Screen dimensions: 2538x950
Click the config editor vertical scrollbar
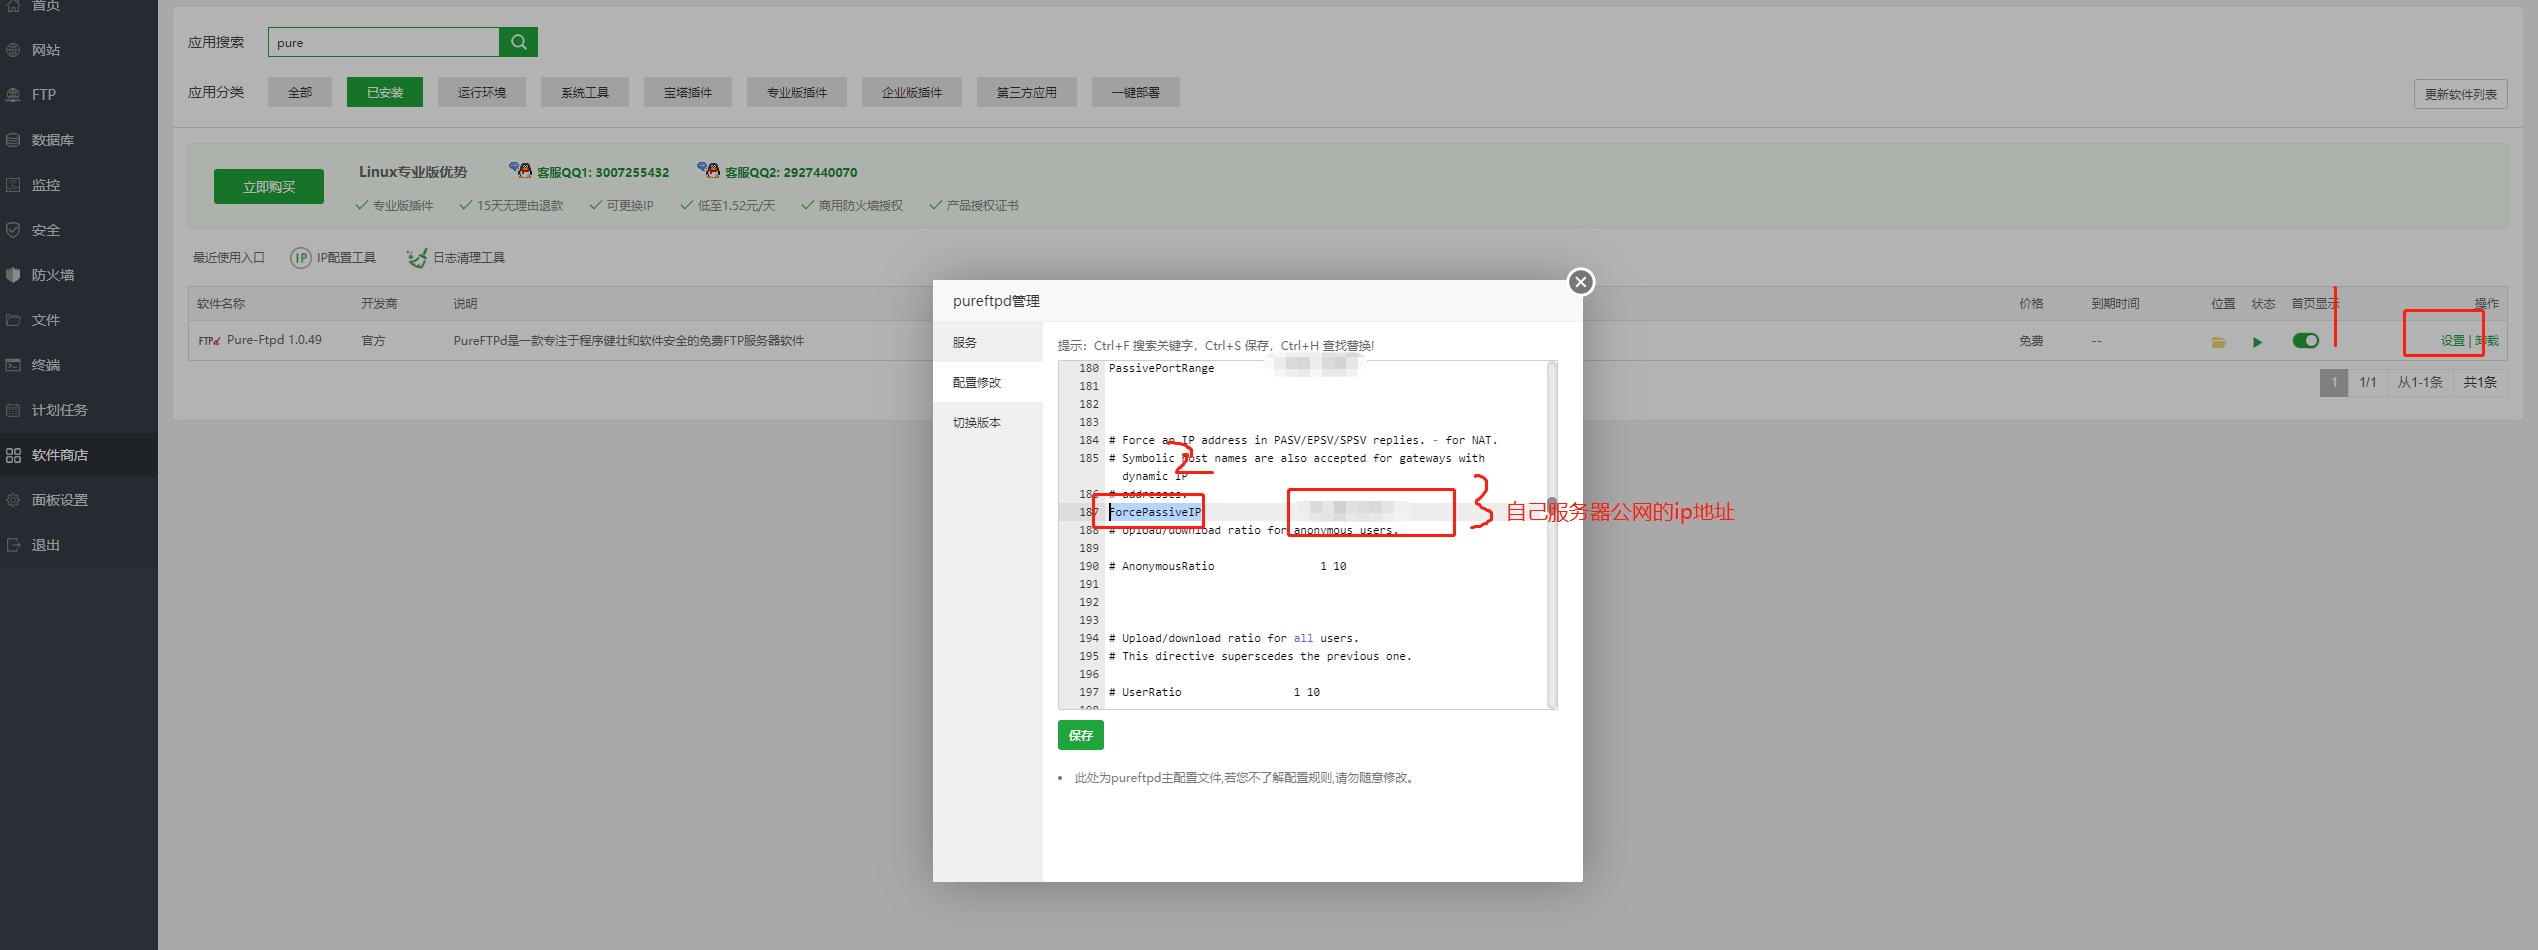[1552, 535]
